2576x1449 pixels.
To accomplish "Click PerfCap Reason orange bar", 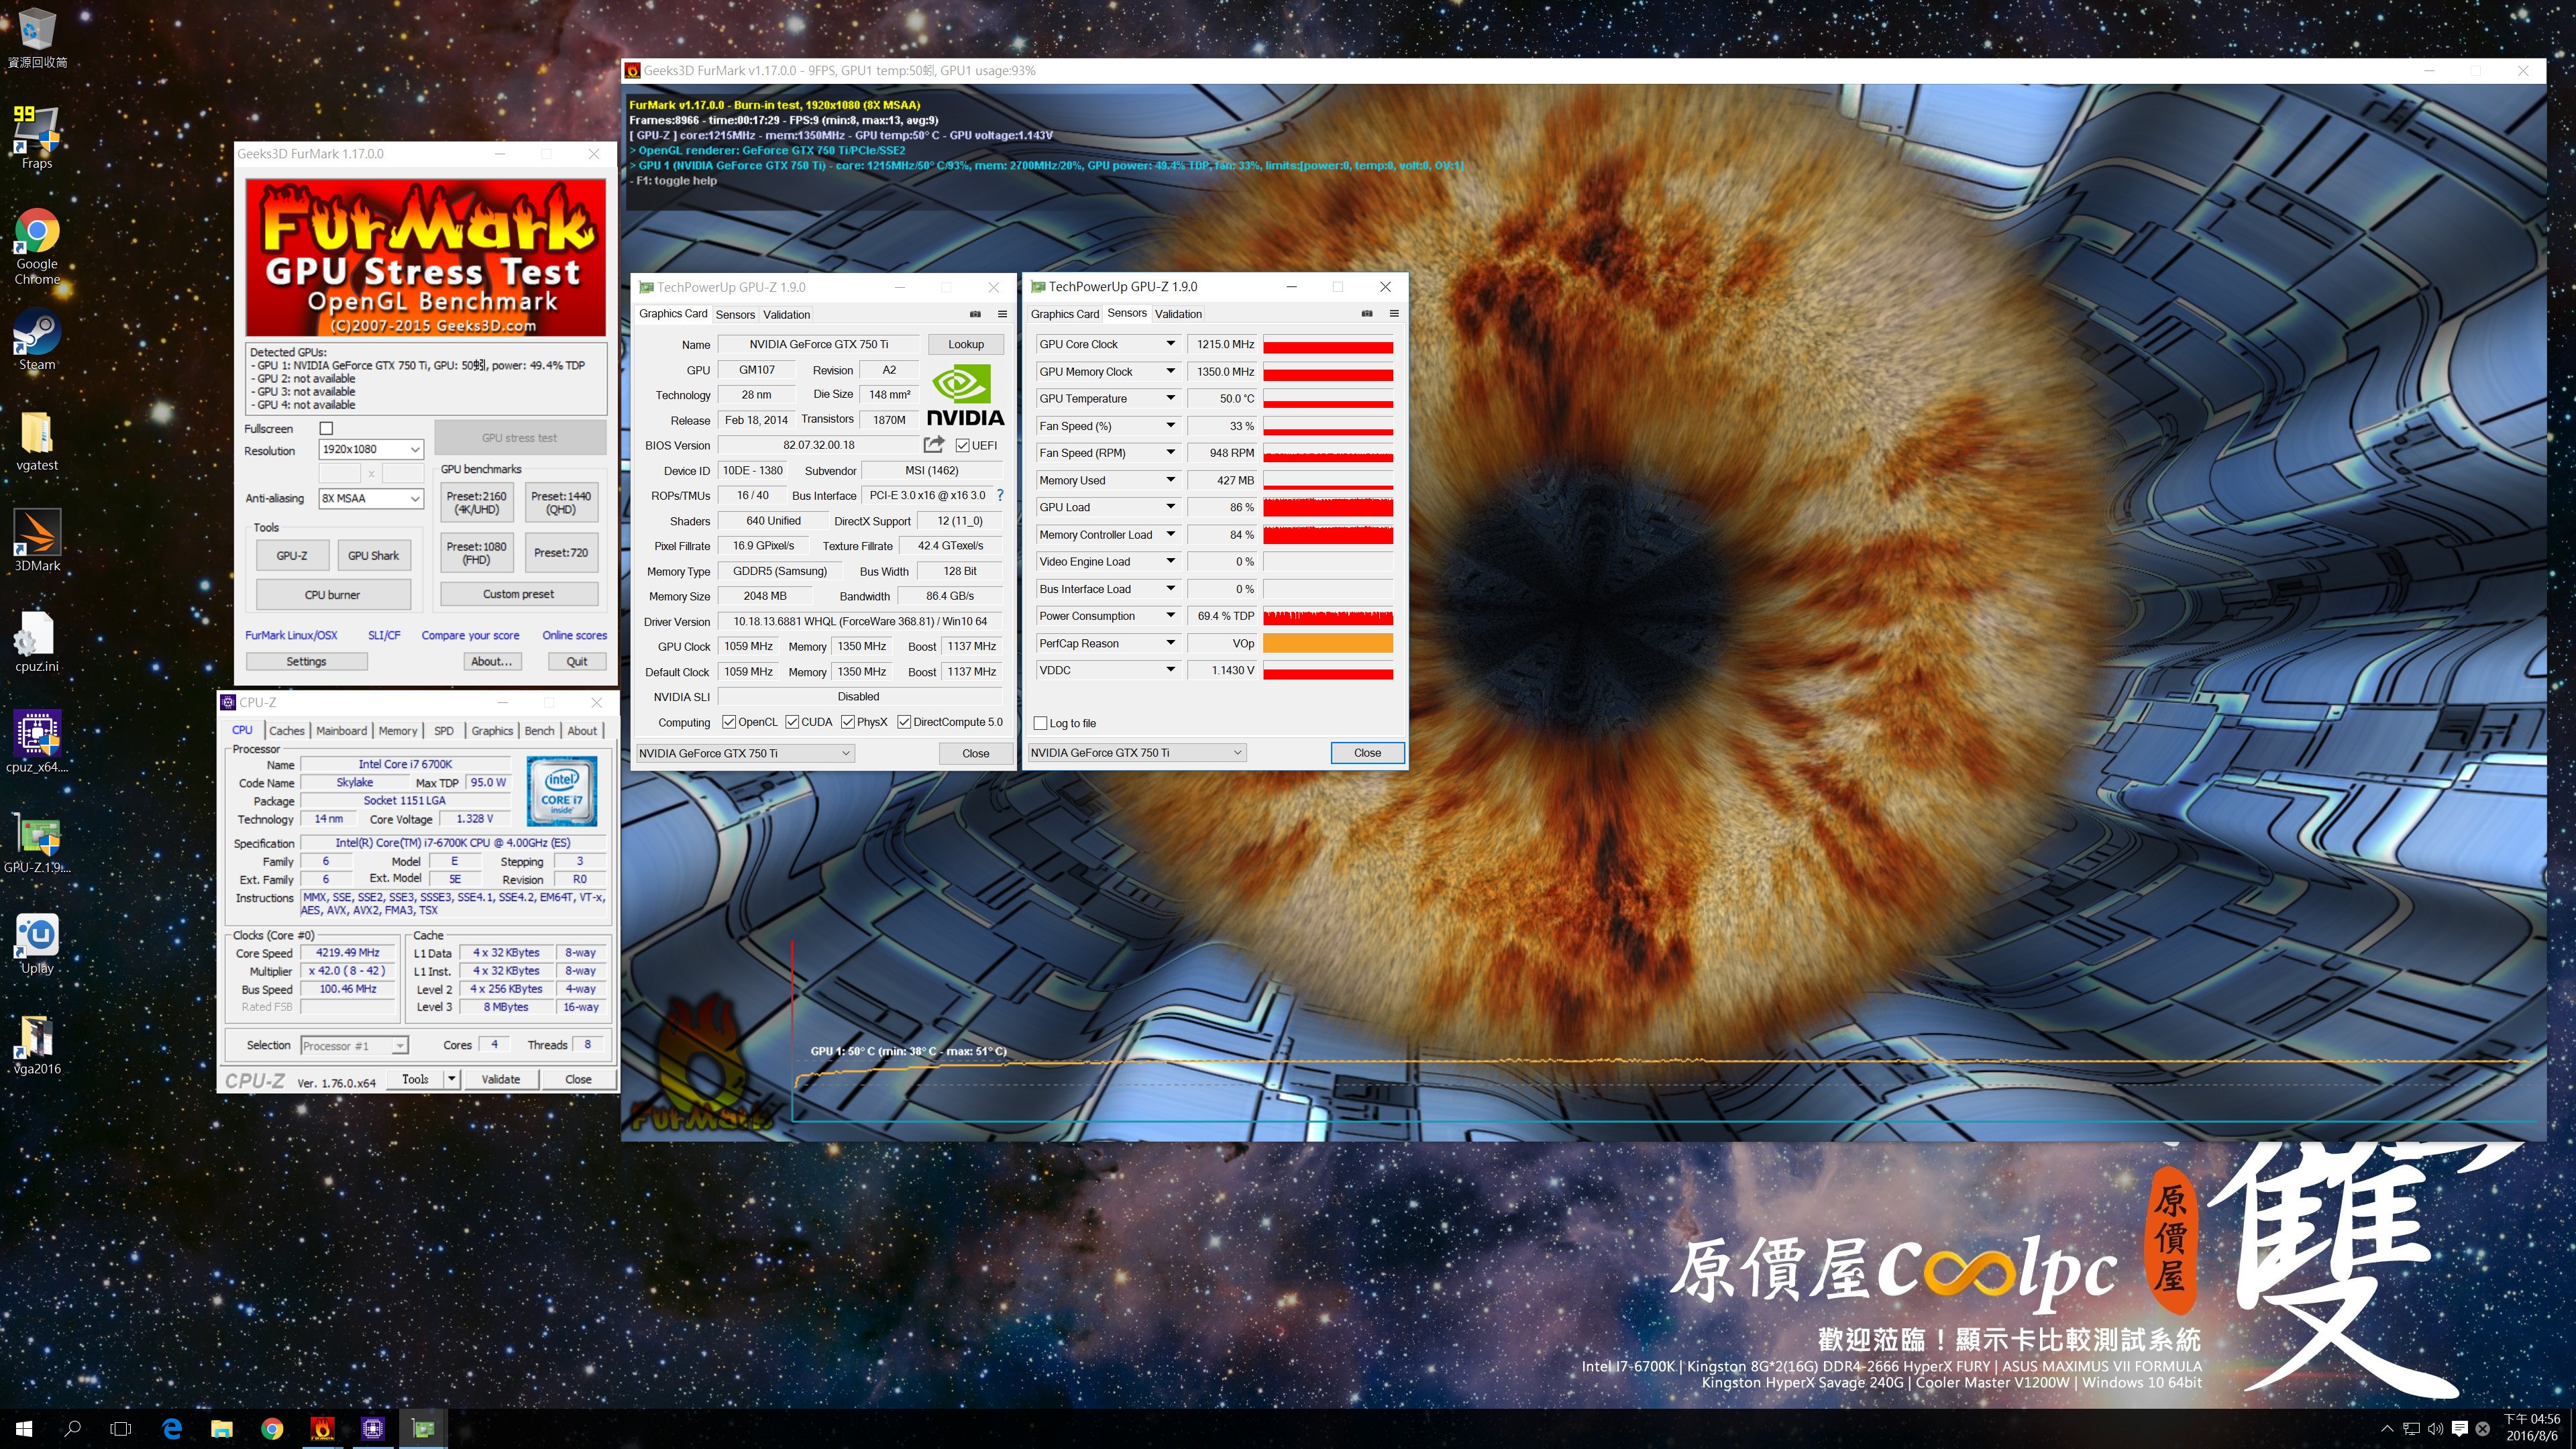I will (1328, 643).
